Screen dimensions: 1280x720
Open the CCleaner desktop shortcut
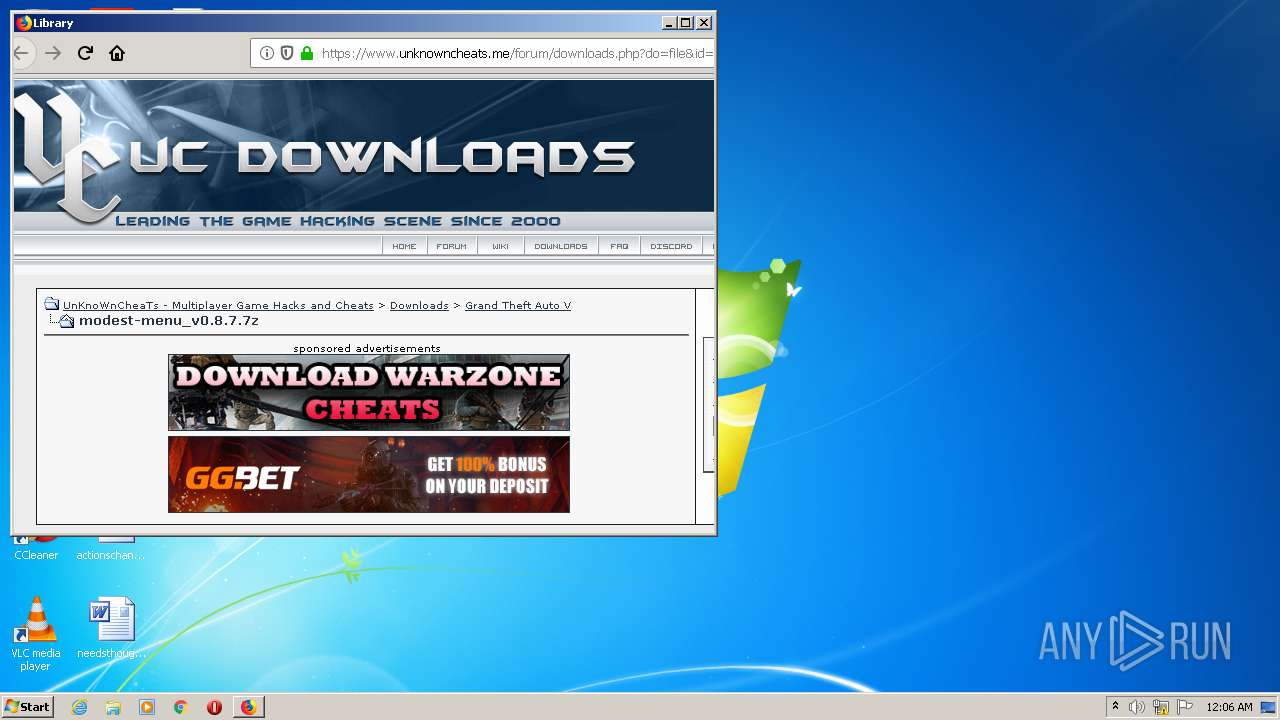pos(36,548)
